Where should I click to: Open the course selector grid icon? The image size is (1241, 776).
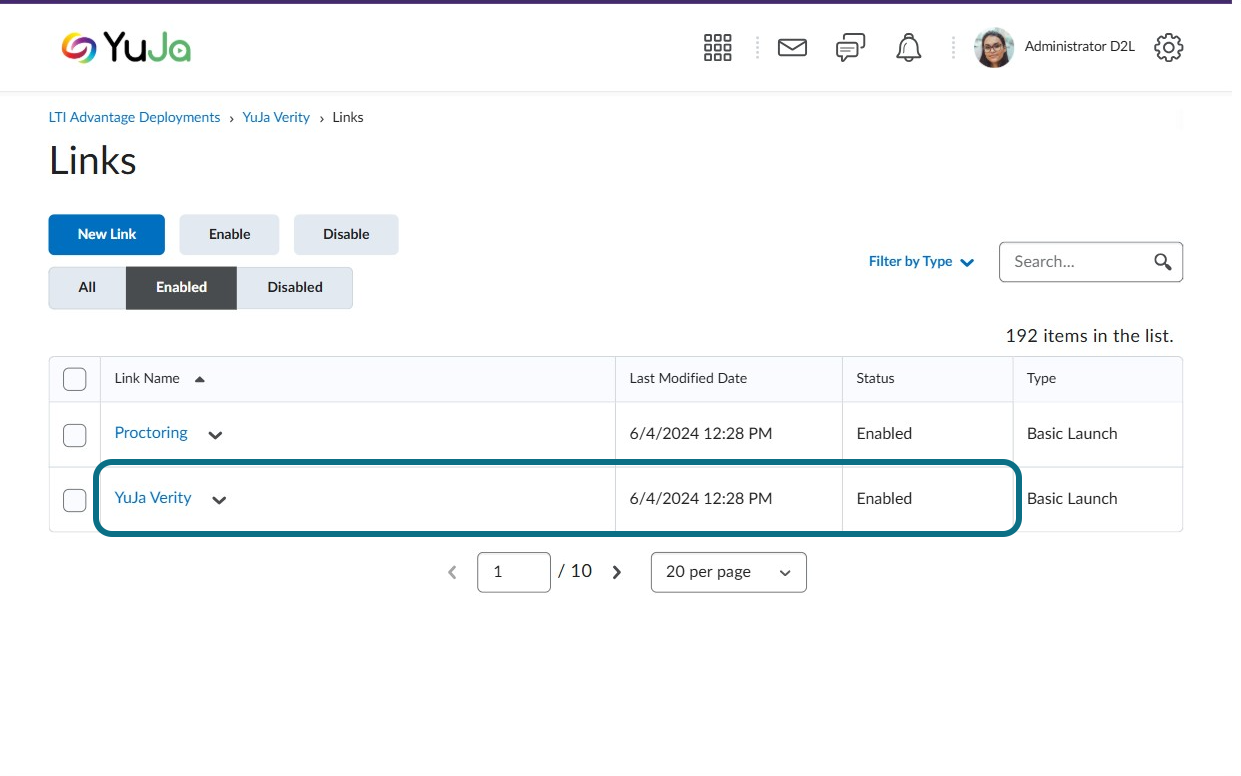[x=718, y=47]
